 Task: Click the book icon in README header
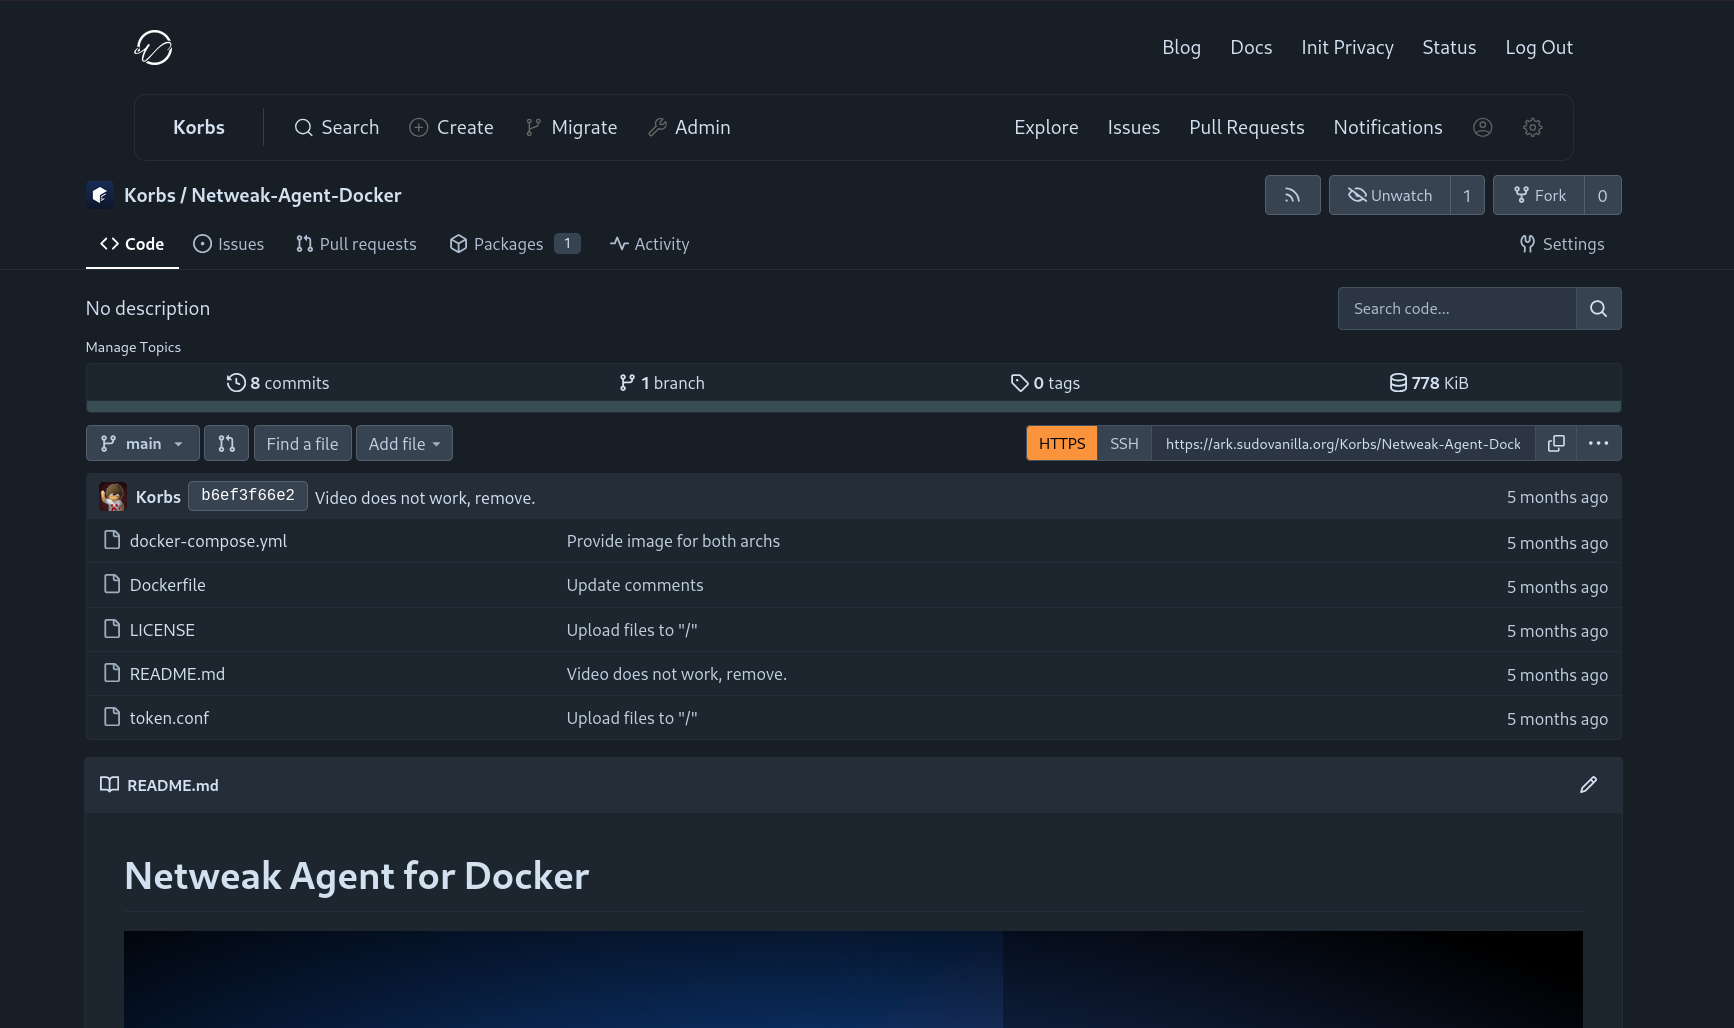[109, 785]
